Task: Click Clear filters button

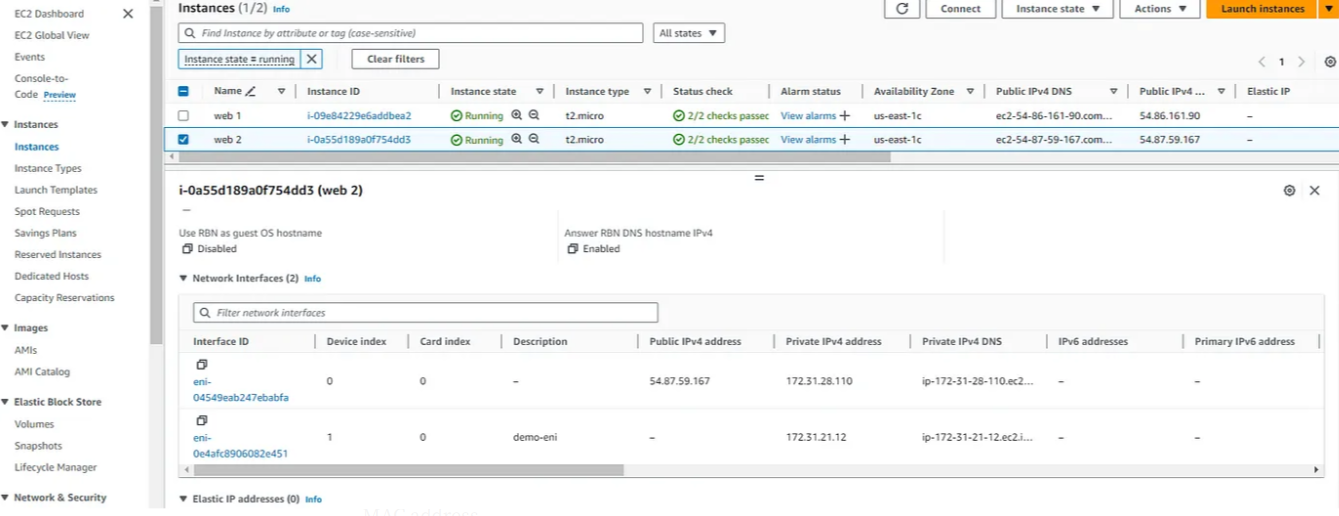Action: coord(395,59)
